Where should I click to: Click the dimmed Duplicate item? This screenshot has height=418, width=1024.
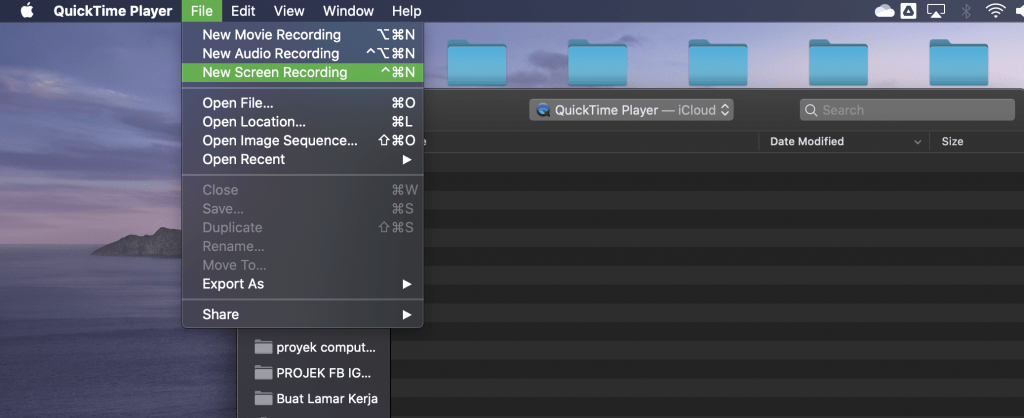[302, 228]
